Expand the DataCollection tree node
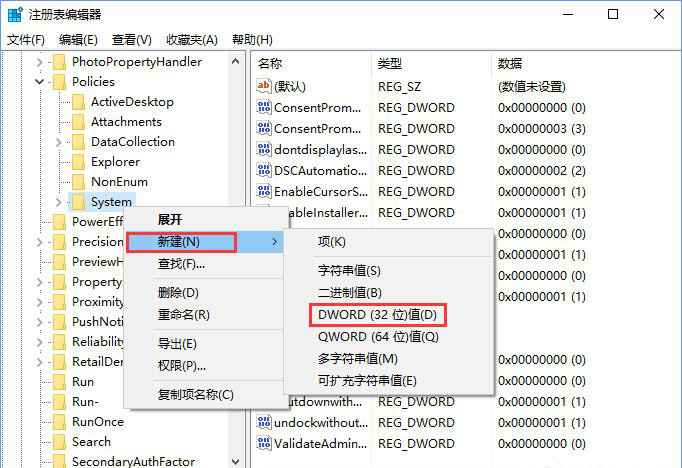Image resolution: width=682 pixels, height=468 pixels. [59, 142]
